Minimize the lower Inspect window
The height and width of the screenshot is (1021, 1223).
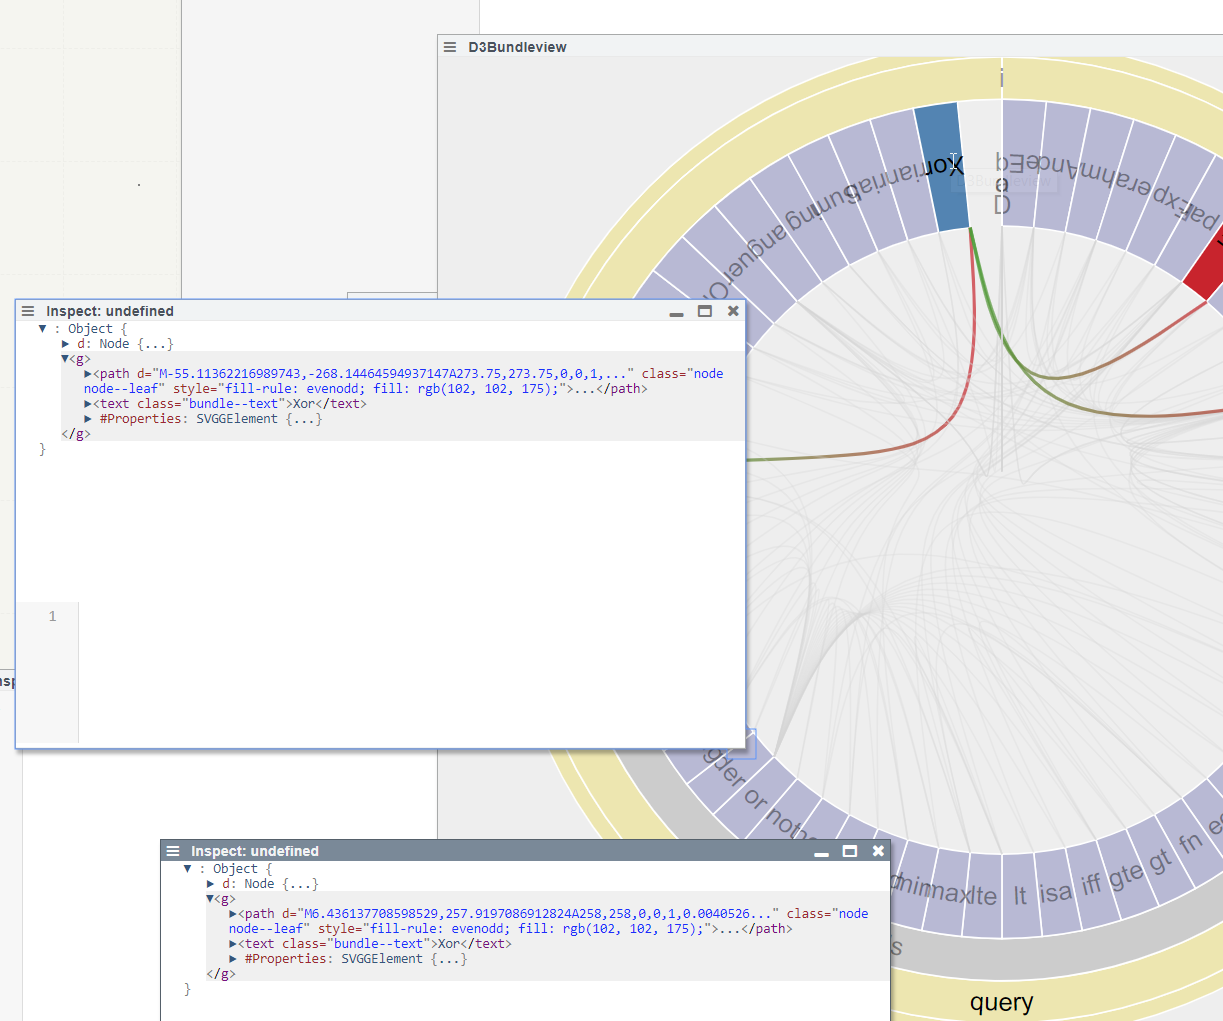click(822, 852)
